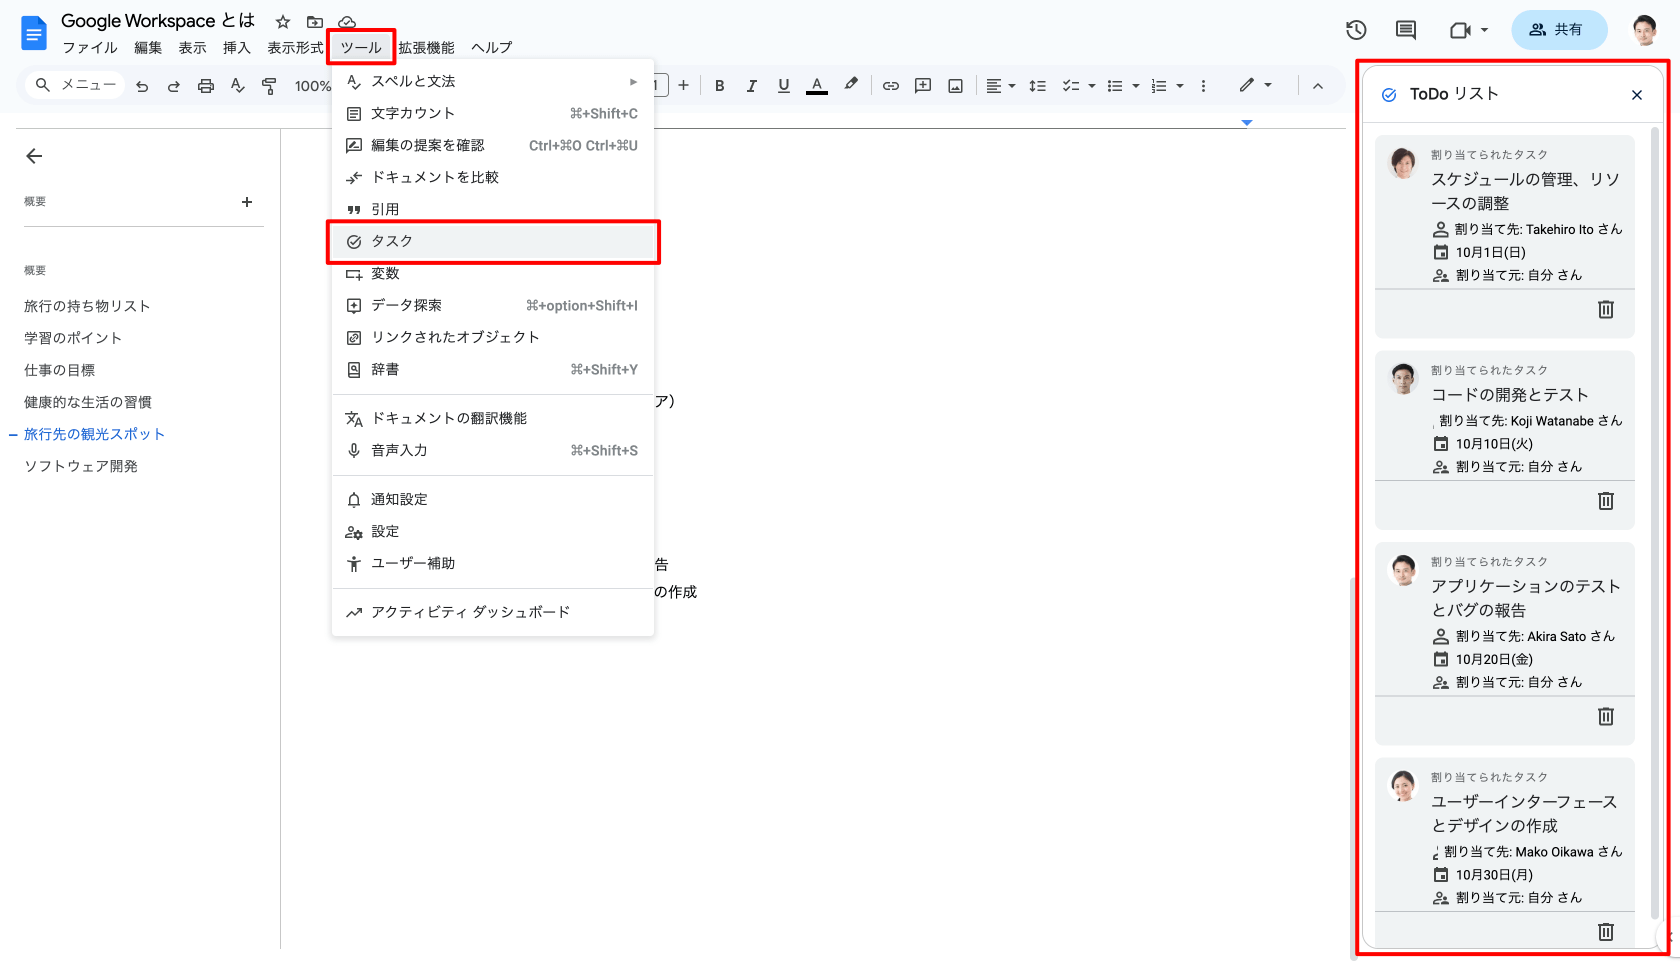Delete the アプリケーションのテスト task
Screen dimensions: 1680x965
[1606, 716]
